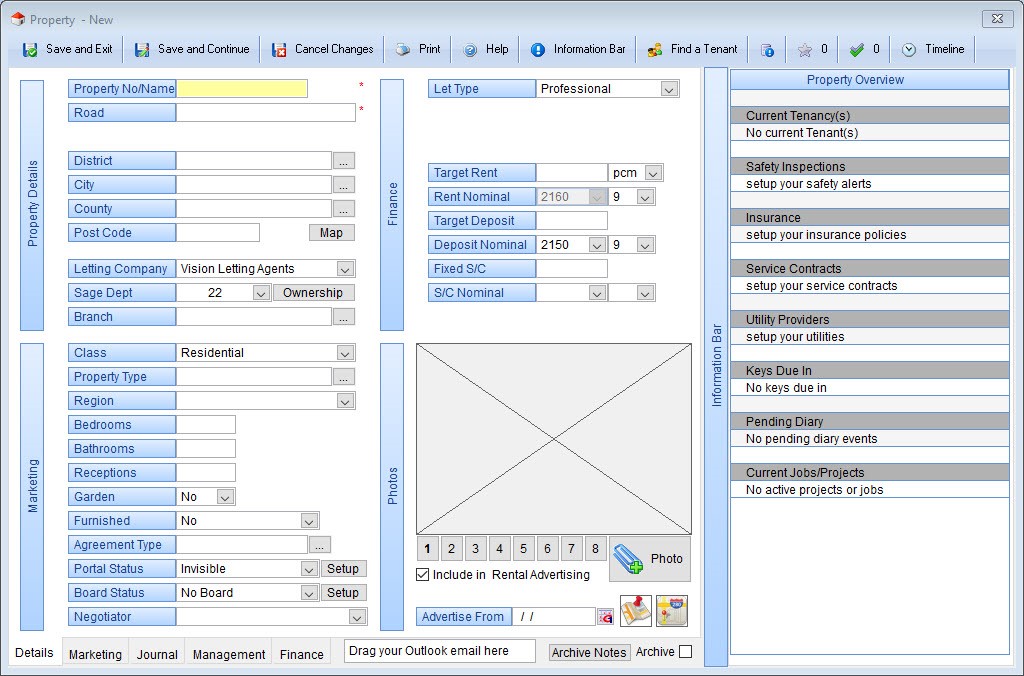Expand the Letting Company dropdown
The width and height of the screenshot is (1024, 676).
tap(345, 269)
